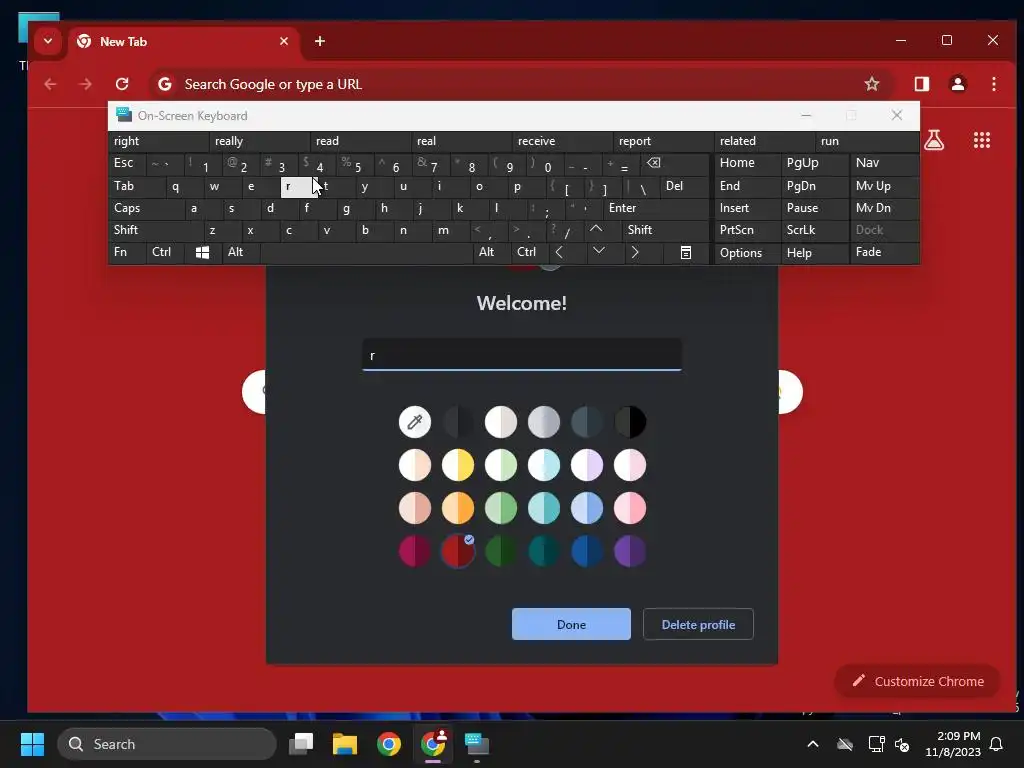Viewport: 1024px width, 768px height.
Task: Reload the page with refresh icon
Action: click(x=122, y=84)
